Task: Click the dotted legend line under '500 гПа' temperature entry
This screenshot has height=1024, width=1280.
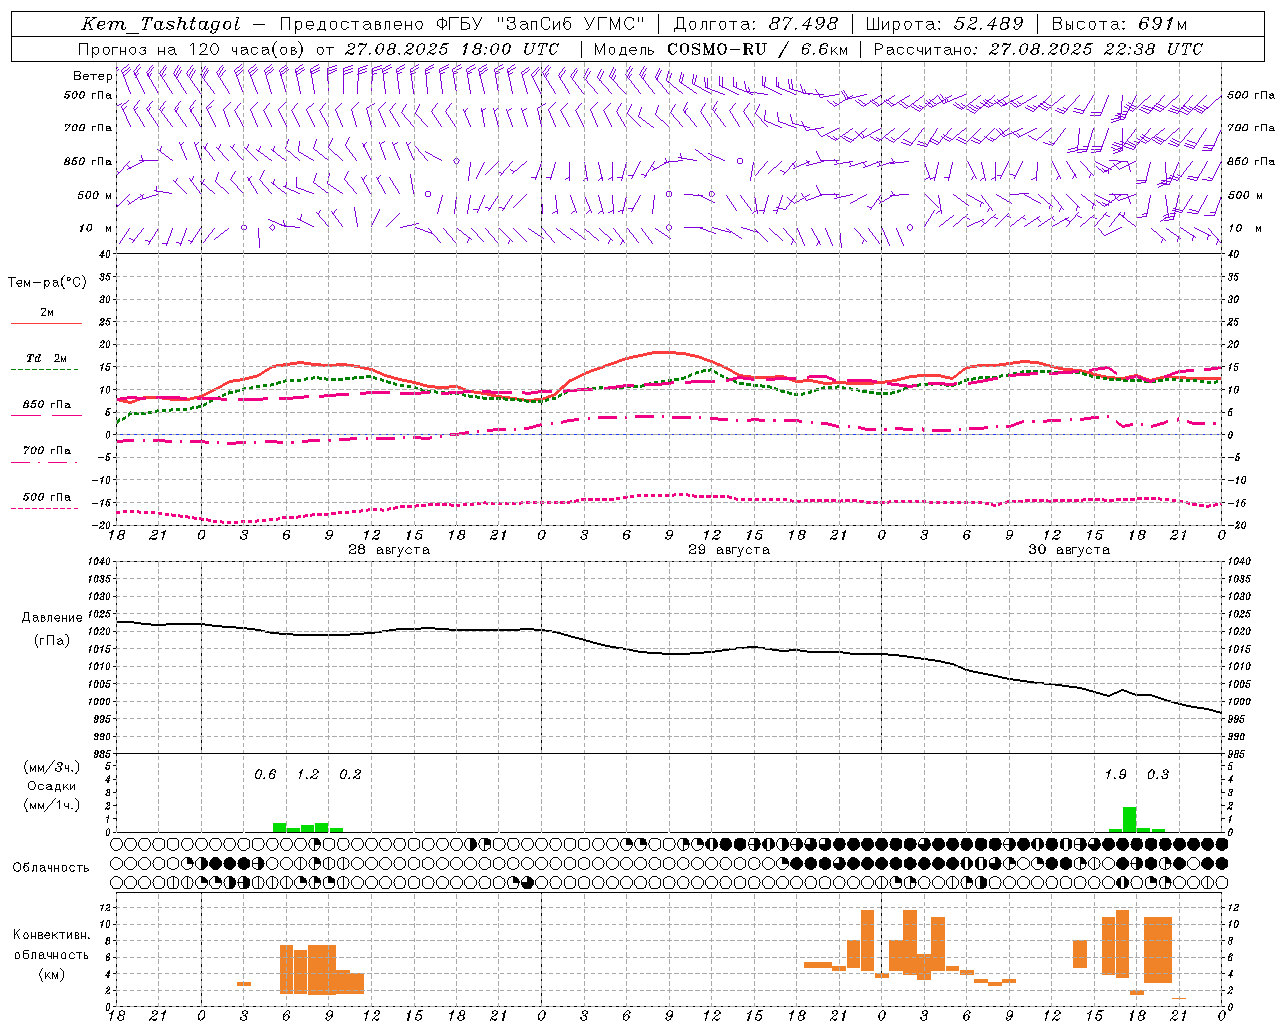Action: point(46,508)
